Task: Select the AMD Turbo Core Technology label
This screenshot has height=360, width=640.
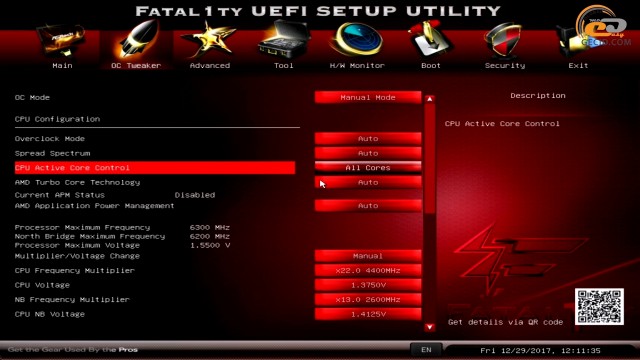Action: (78, 182)
